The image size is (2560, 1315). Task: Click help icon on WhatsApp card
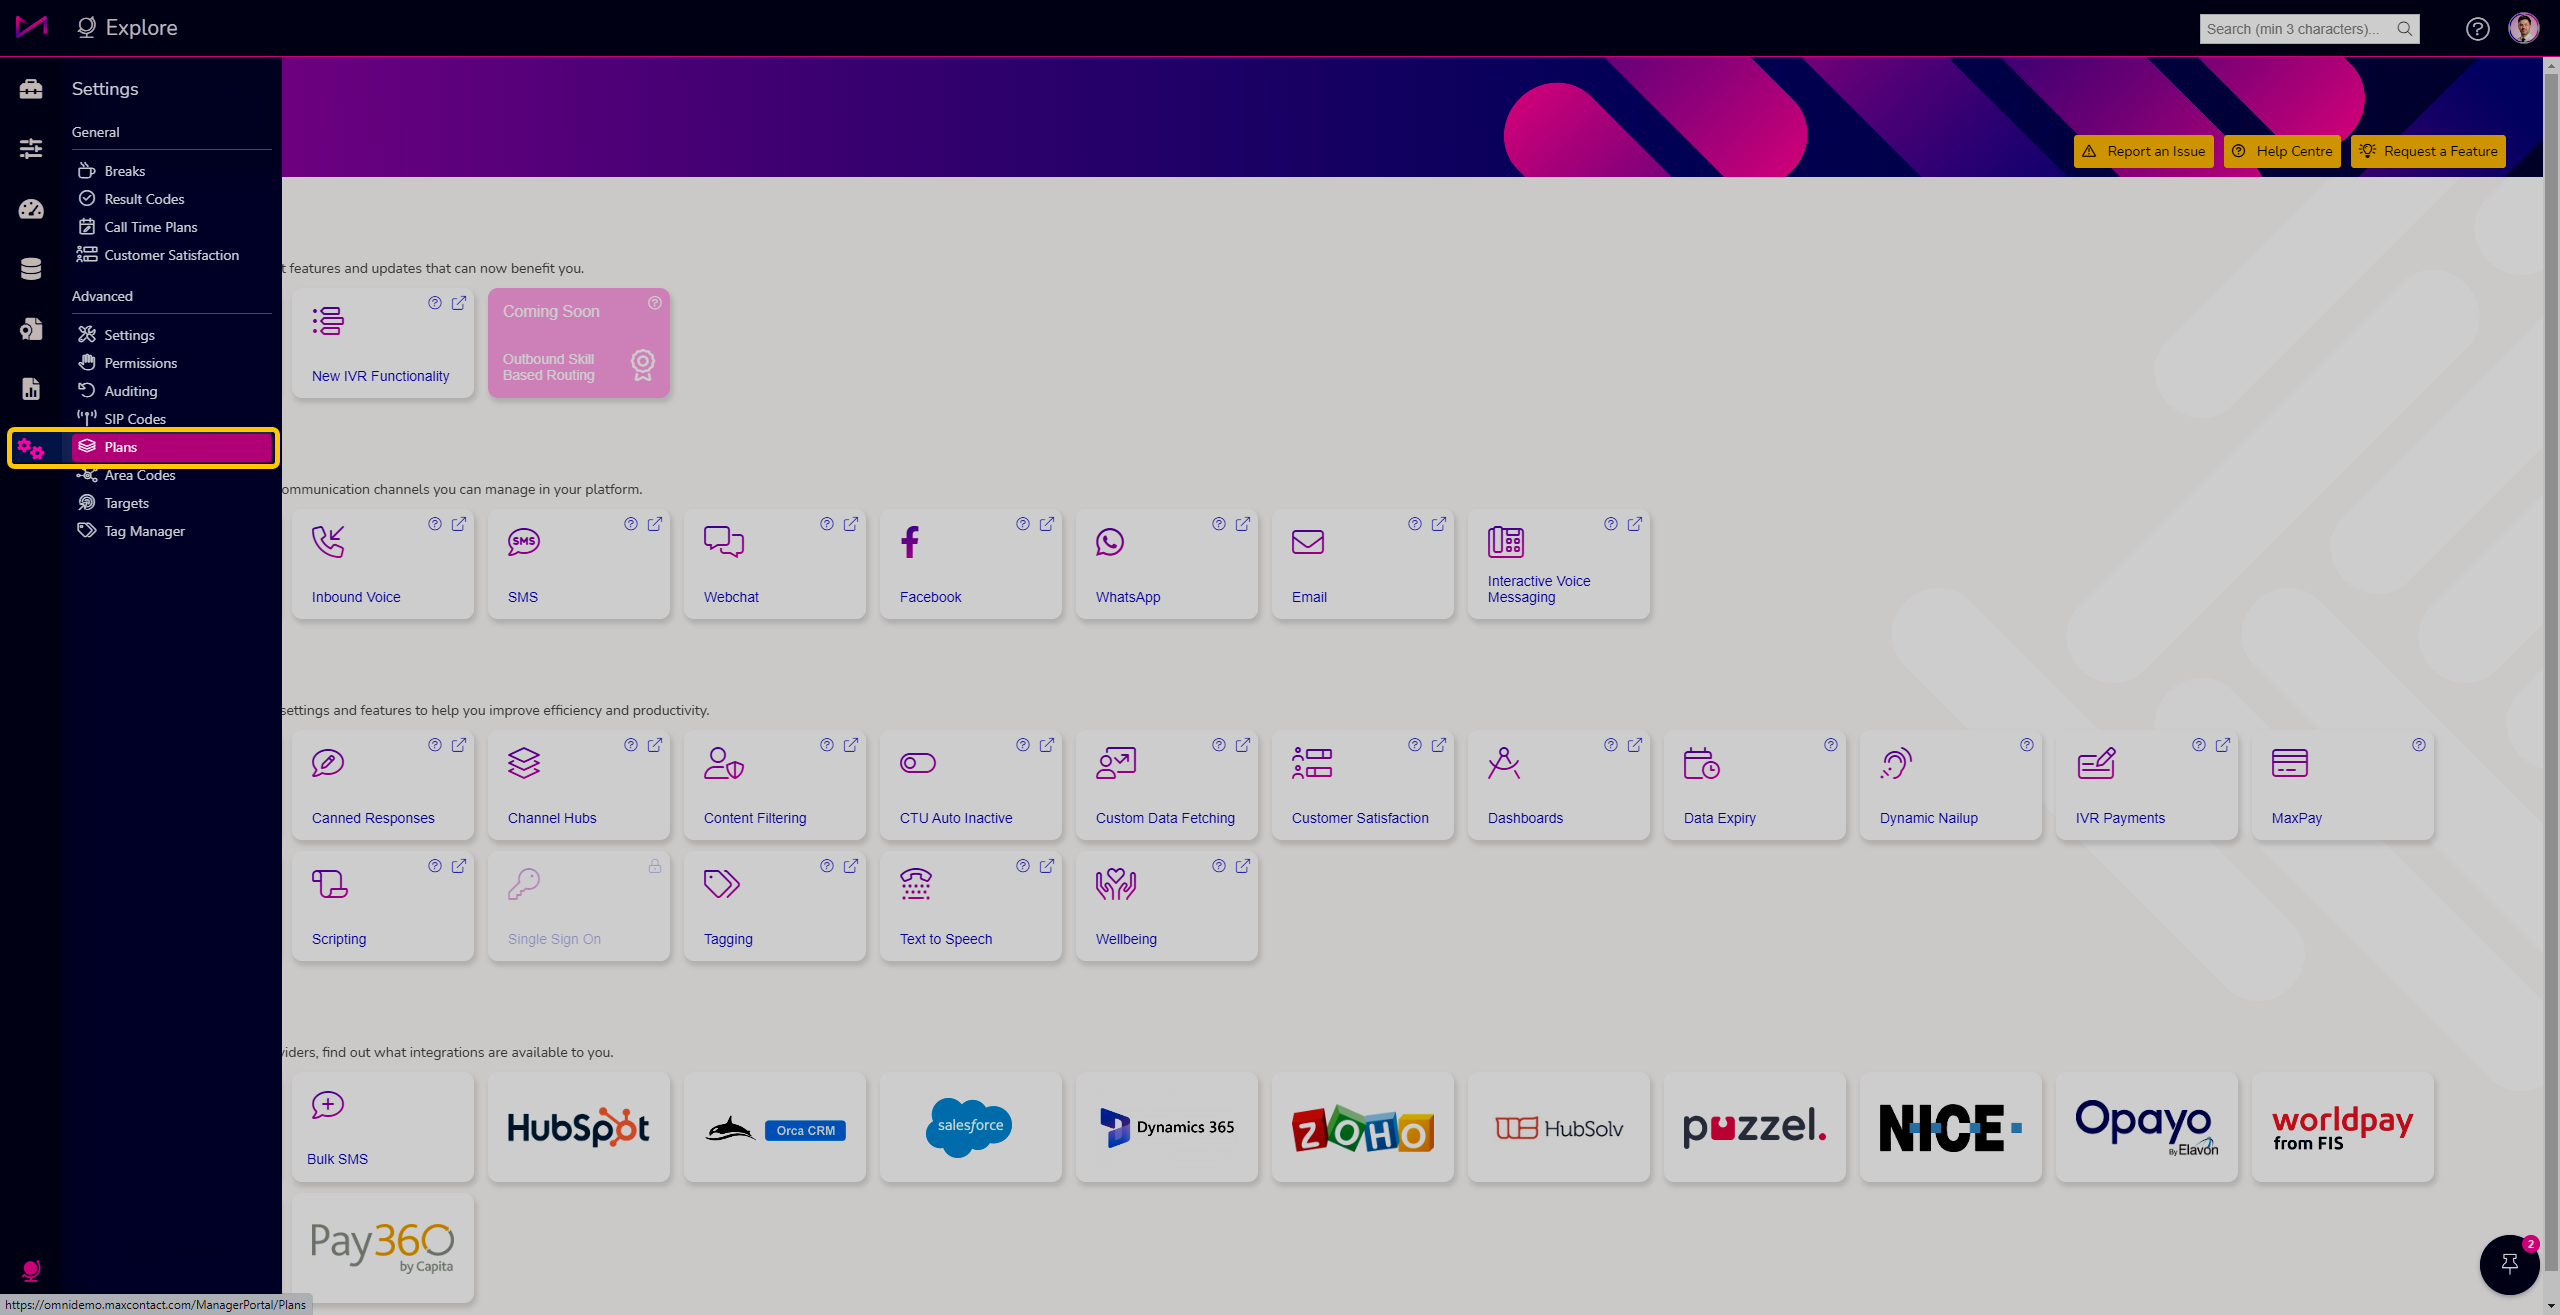1219,524
